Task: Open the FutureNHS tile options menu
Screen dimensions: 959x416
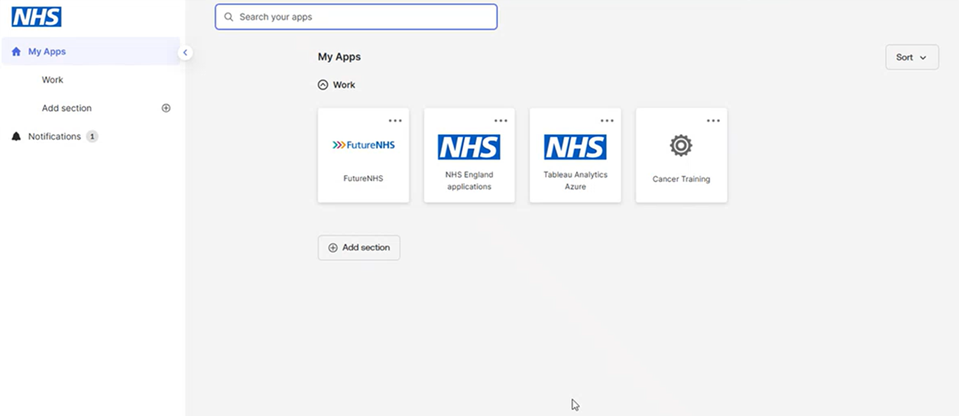Action: tap(395, 121)
